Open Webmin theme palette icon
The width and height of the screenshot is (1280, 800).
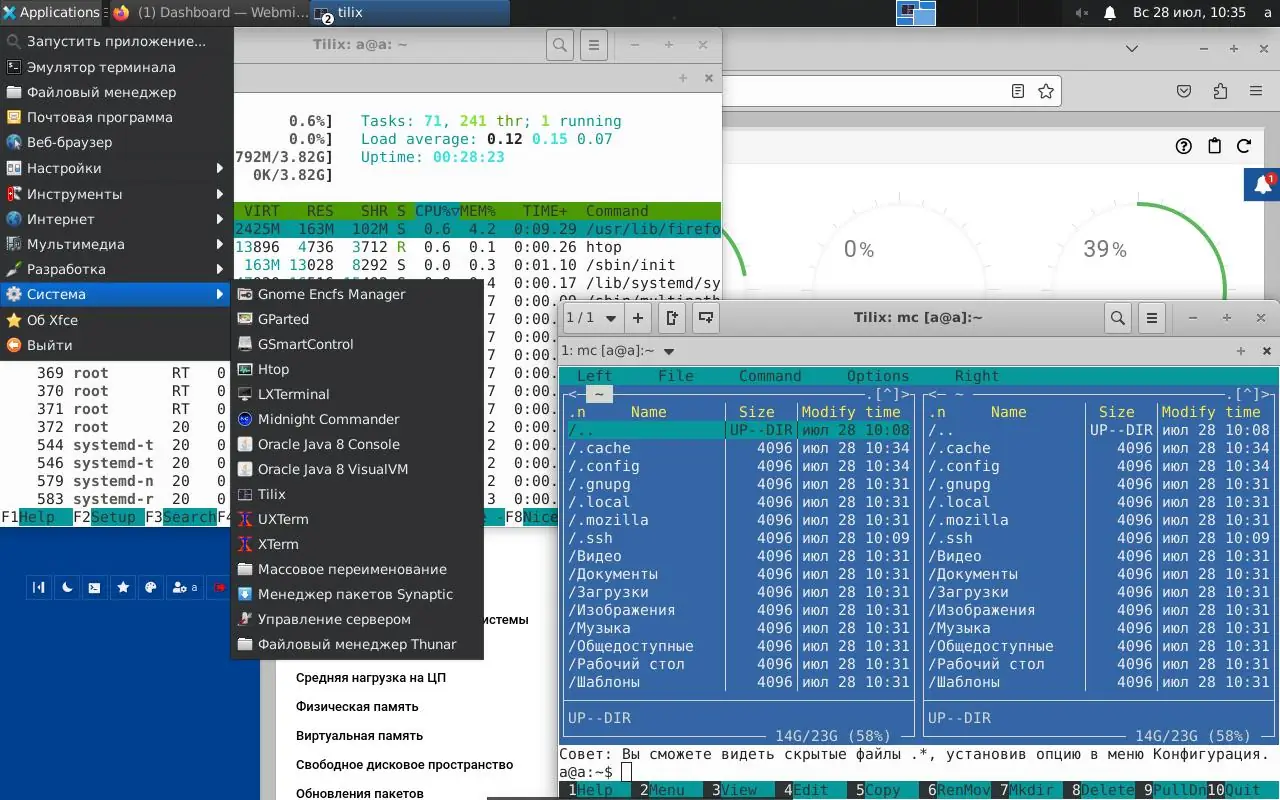click(x=151, y=588)
